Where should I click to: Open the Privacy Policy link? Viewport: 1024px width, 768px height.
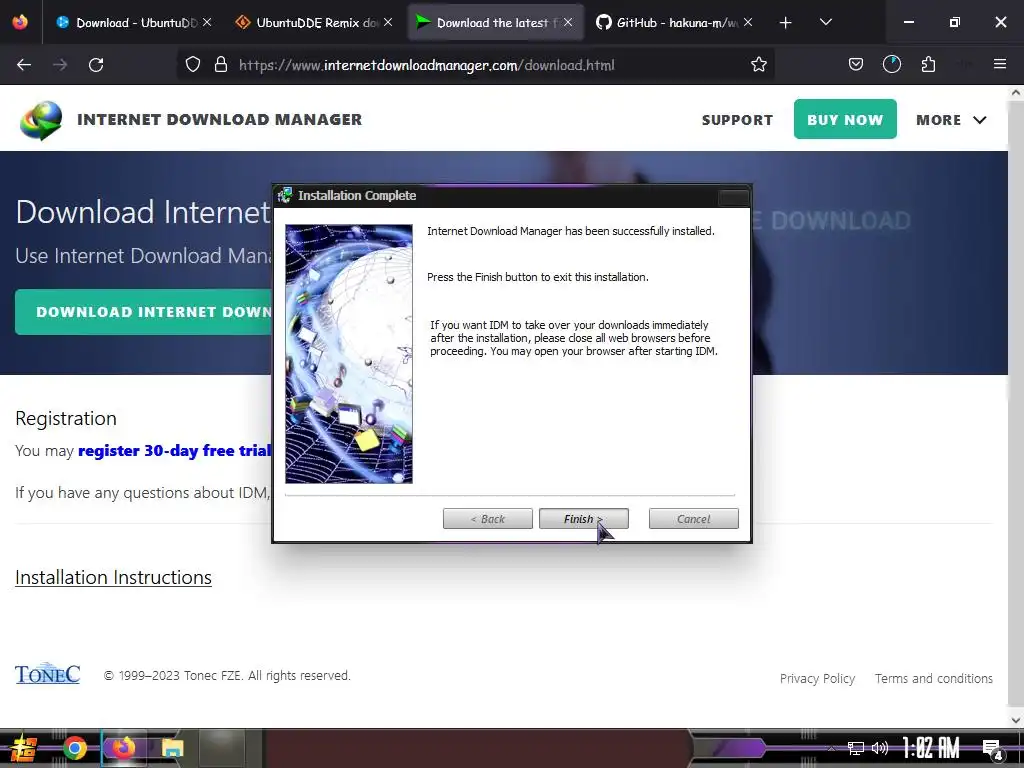coord(817,679)
